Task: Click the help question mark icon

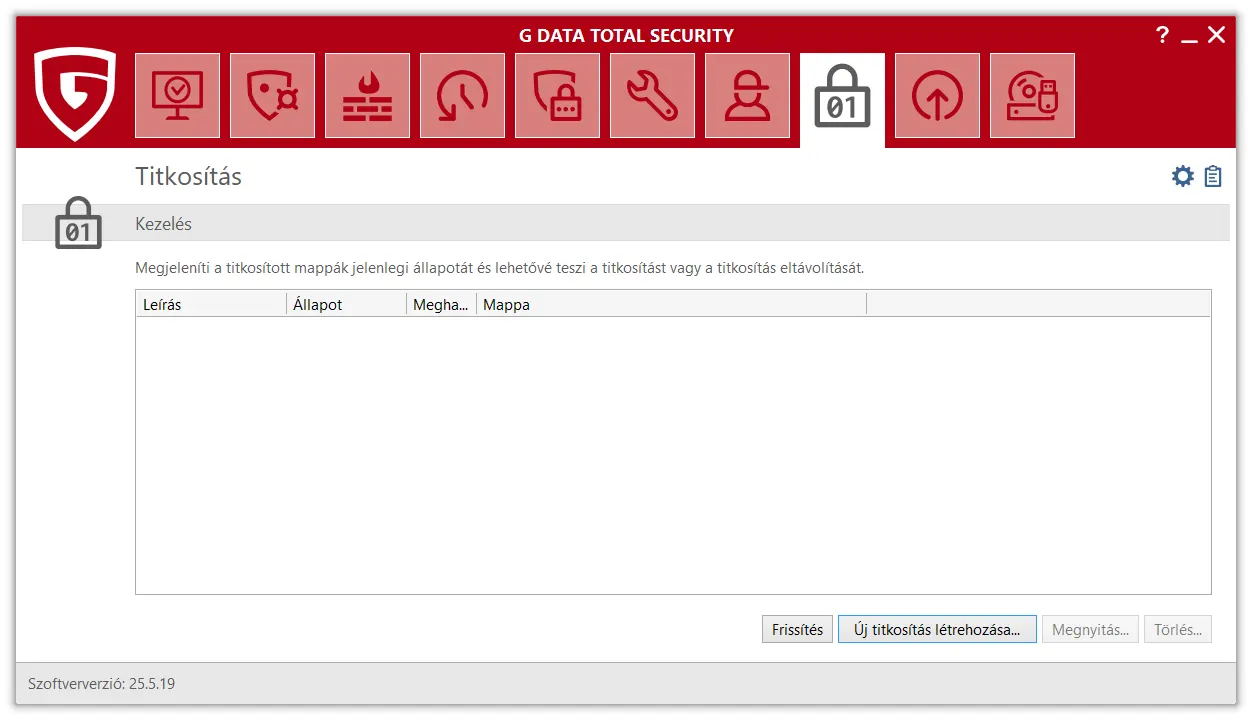Action: [x=1162, y=36]
